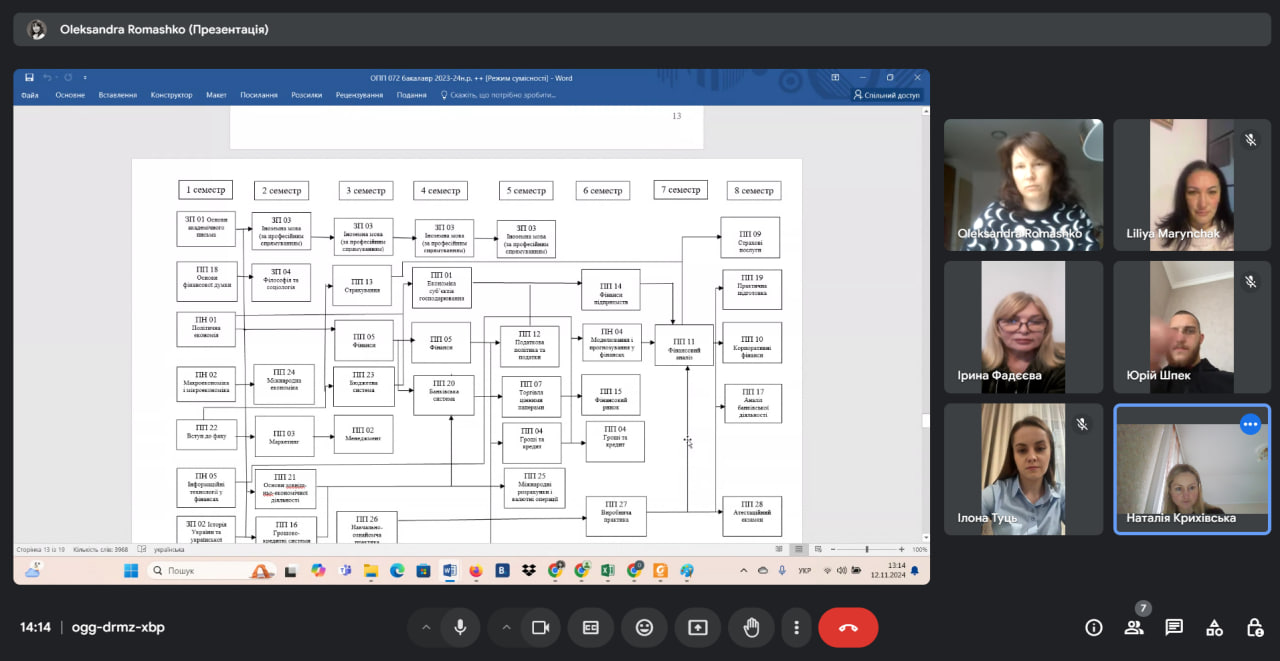Open the Вставлення ribbon tab in Word
The height and width of the screenshot is (661, 1280).
(x=118, y=95)
